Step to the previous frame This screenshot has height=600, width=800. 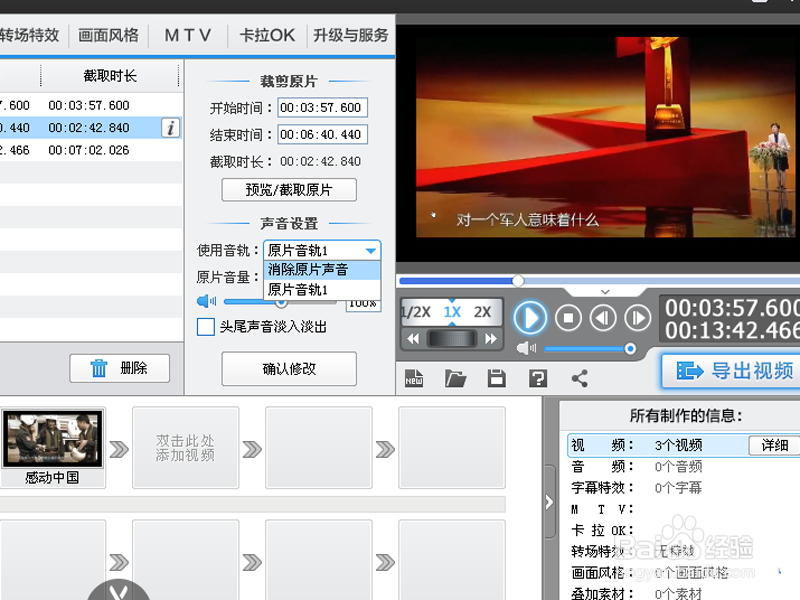[603, 318]
